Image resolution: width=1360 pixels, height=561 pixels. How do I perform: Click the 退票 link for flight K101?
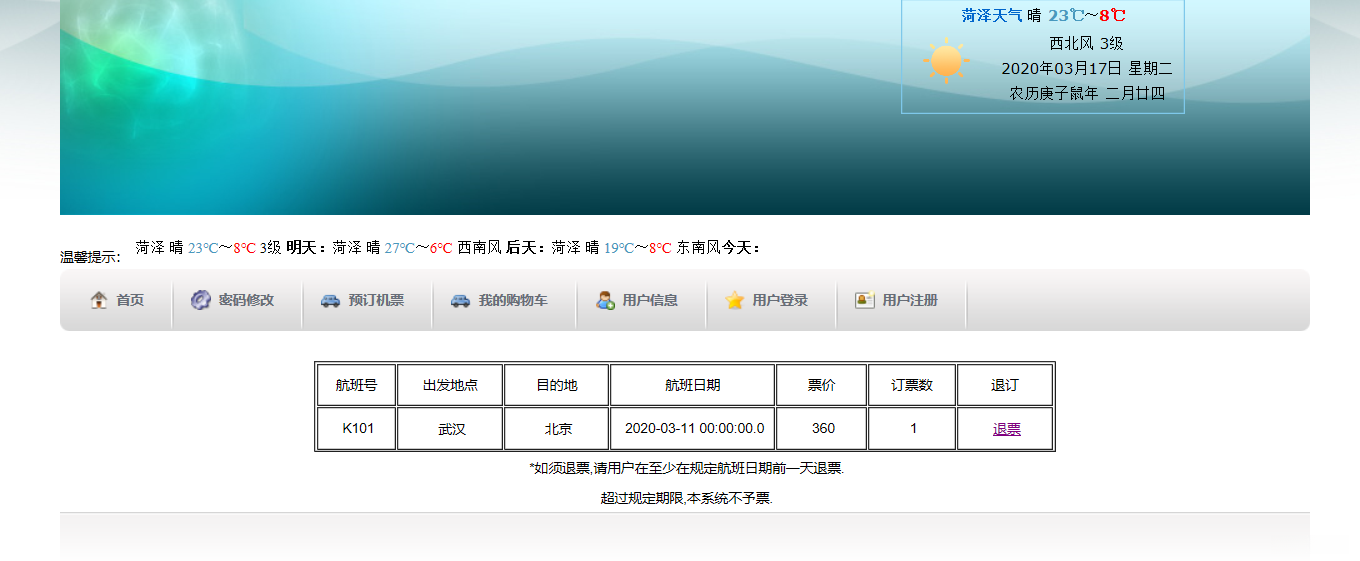(1007, 429)
